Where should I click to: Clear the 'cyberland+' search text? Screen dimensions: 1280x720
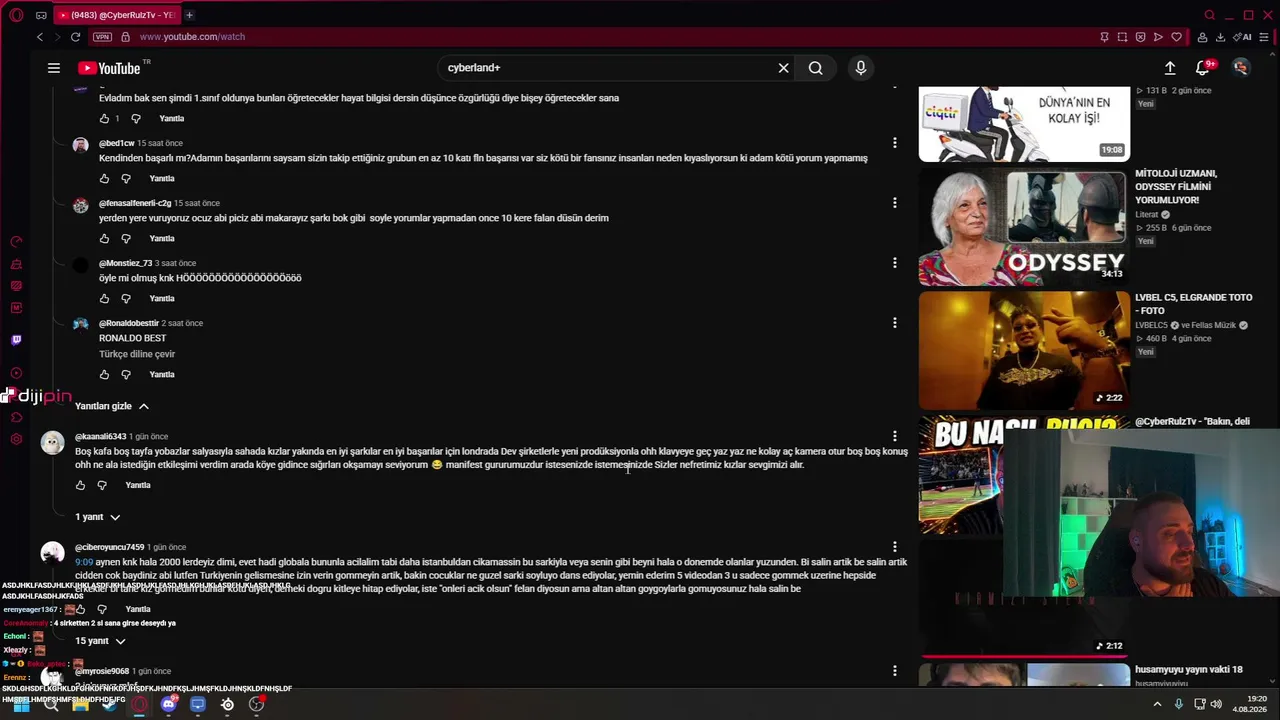(784, 68)
